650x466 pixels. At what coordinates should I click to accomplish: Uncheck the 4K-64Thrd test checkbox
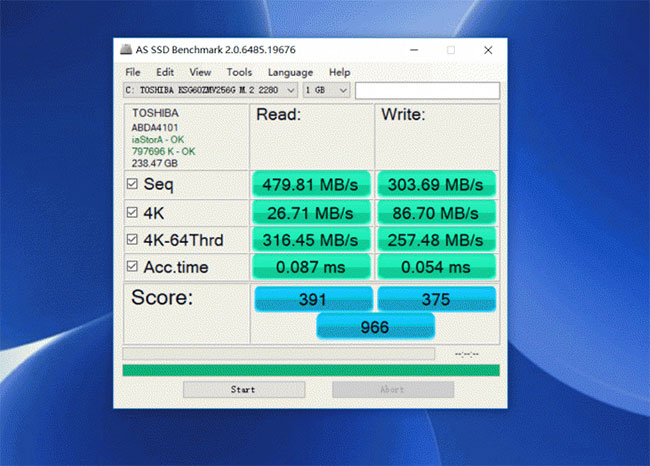pos(132,240)
